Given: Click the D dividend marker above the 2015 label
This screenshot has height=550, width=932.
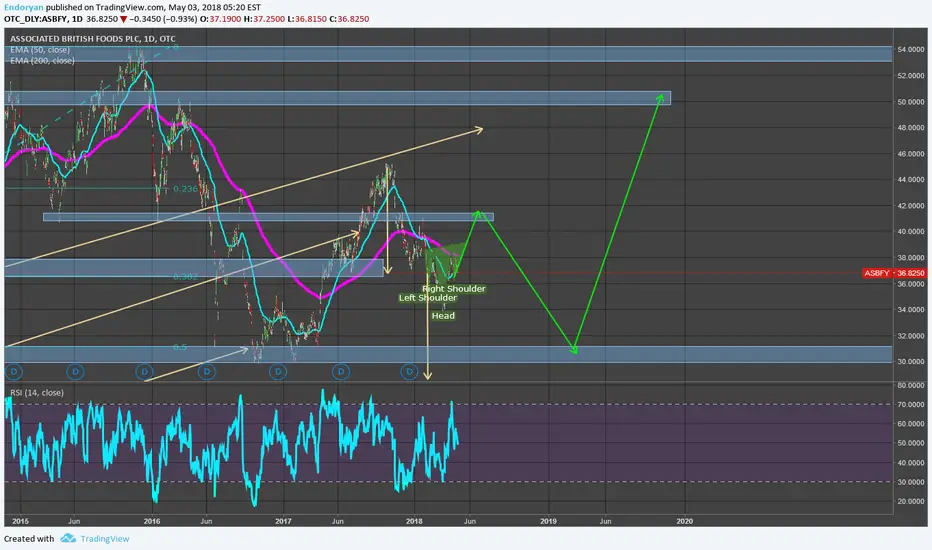Looking at the screenshot, I should pyautogui.click(x=14, y=372).
